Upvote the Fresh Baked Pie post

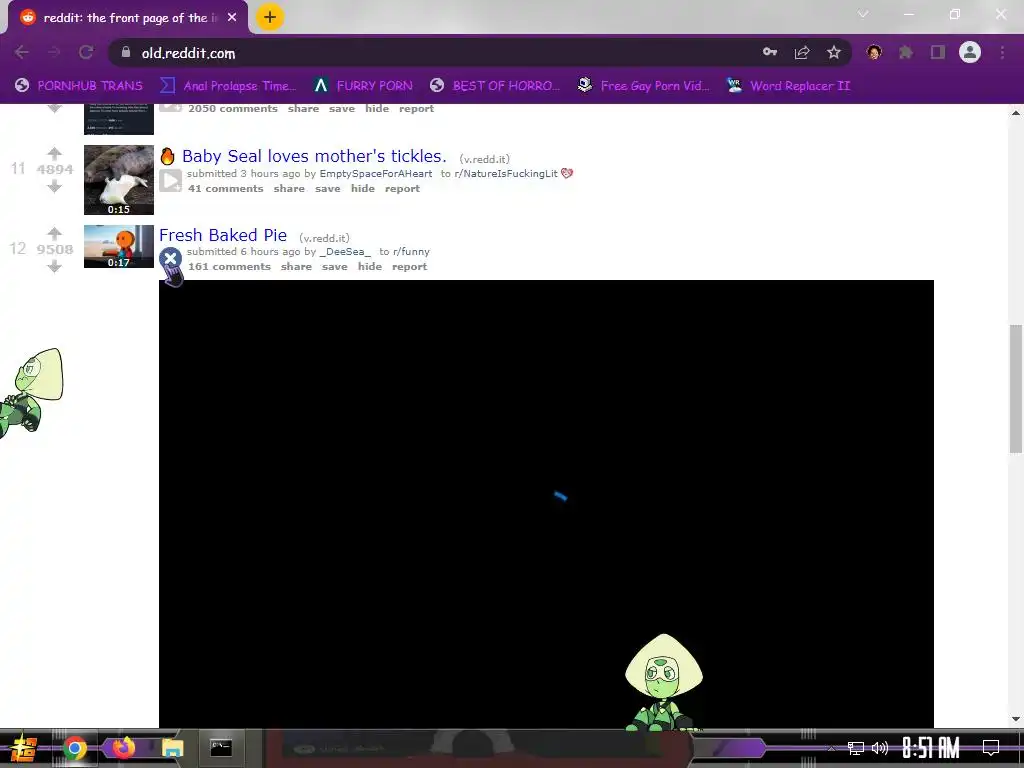click(x=55, y=233)
